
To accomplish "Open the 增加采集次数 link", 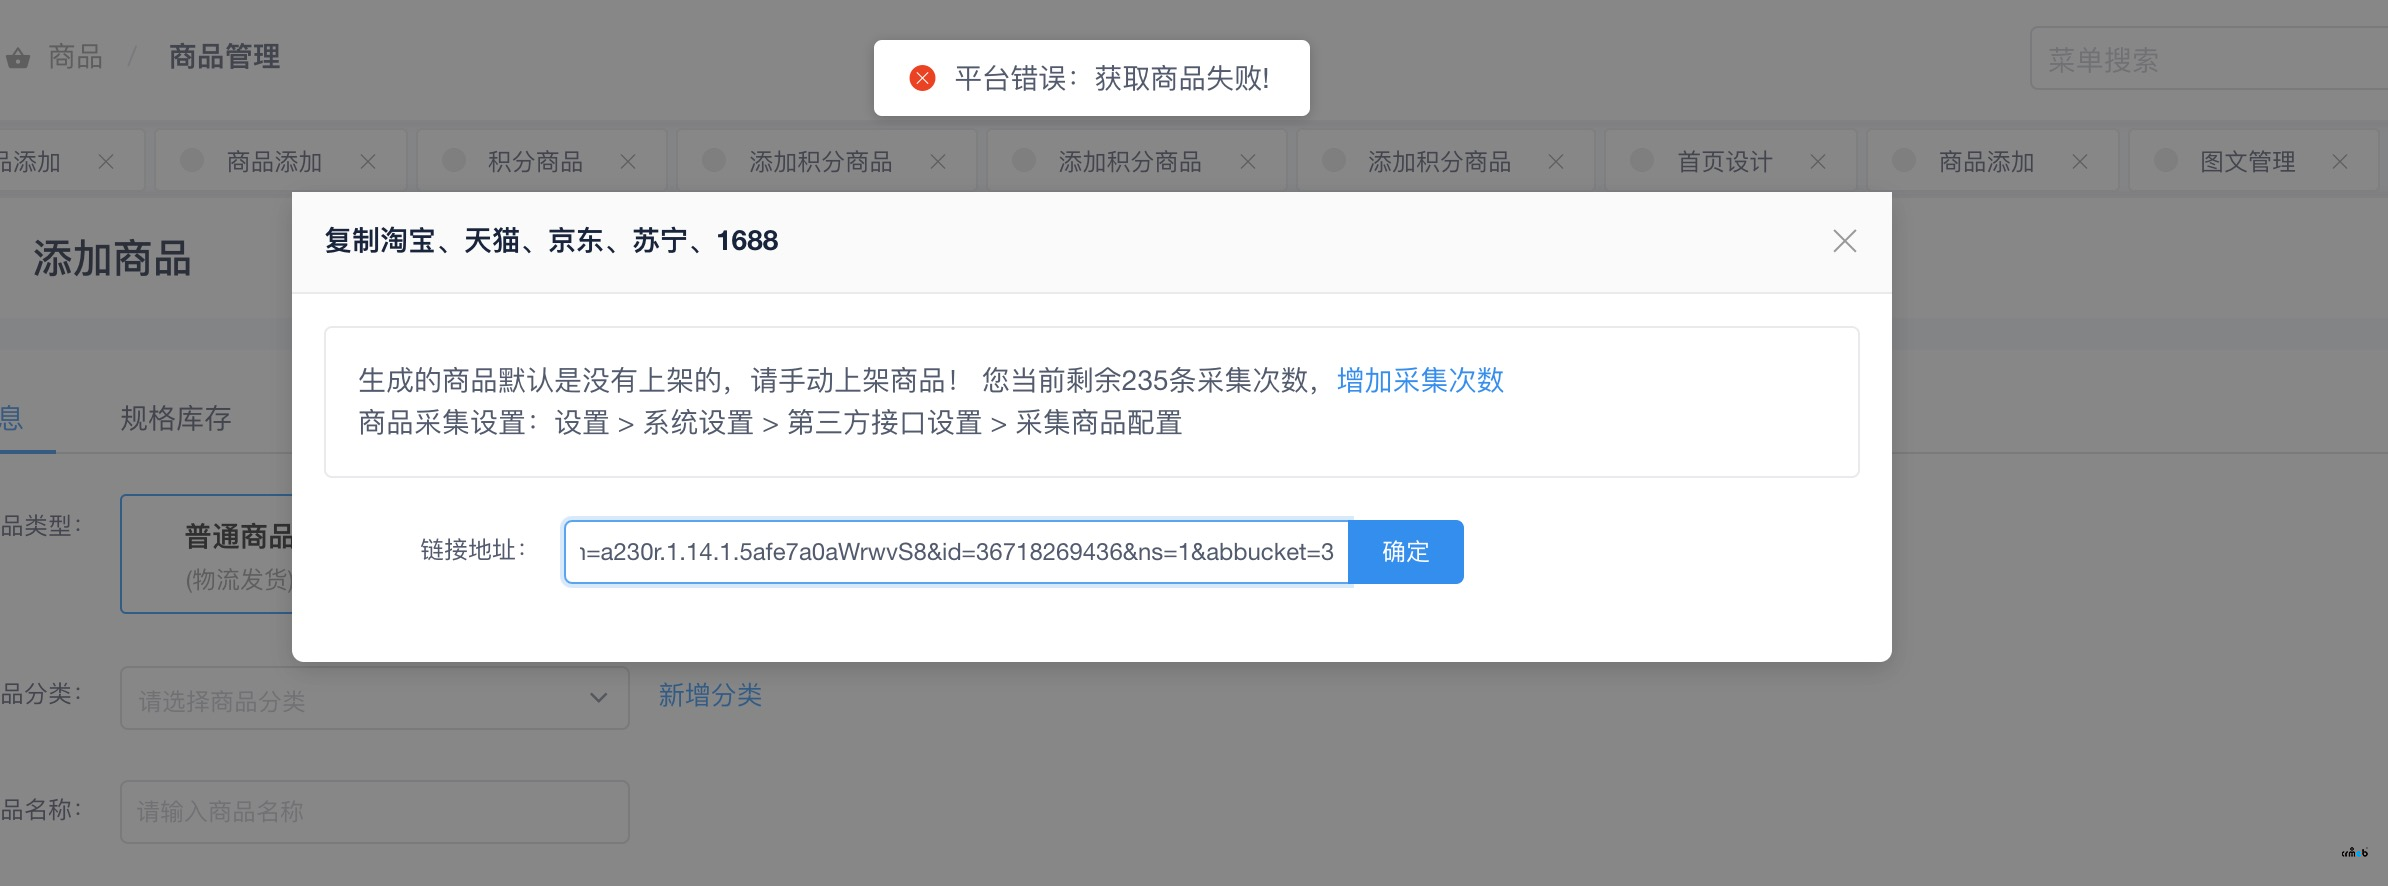I will click(x=1420, y=380).
